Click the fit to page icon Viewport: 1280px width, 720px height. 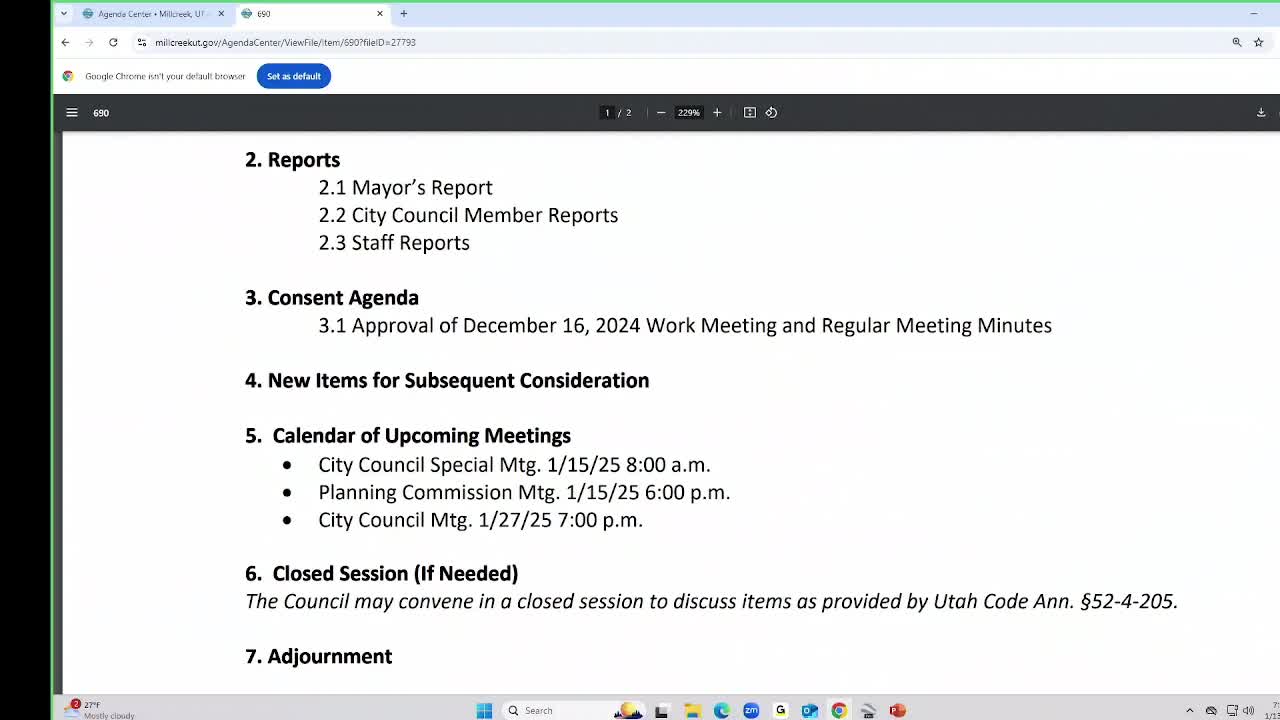[750, 113]
